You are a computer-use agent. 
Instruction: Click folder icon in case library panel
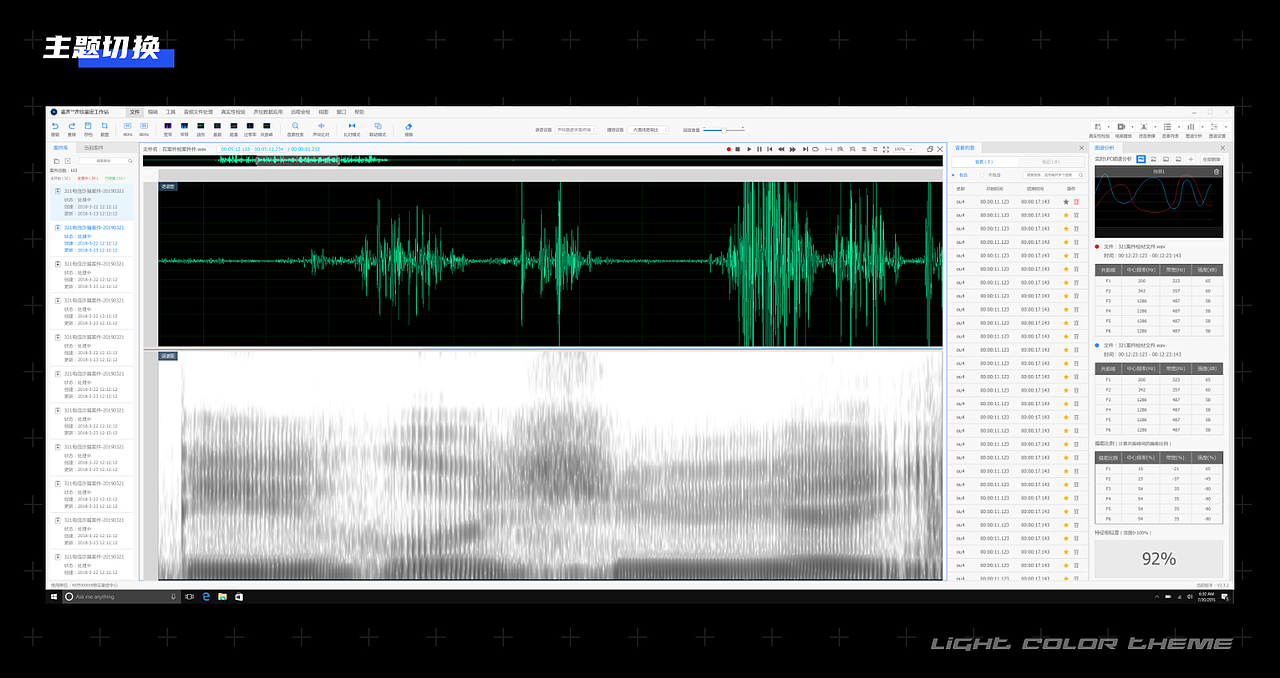[55, 160]
